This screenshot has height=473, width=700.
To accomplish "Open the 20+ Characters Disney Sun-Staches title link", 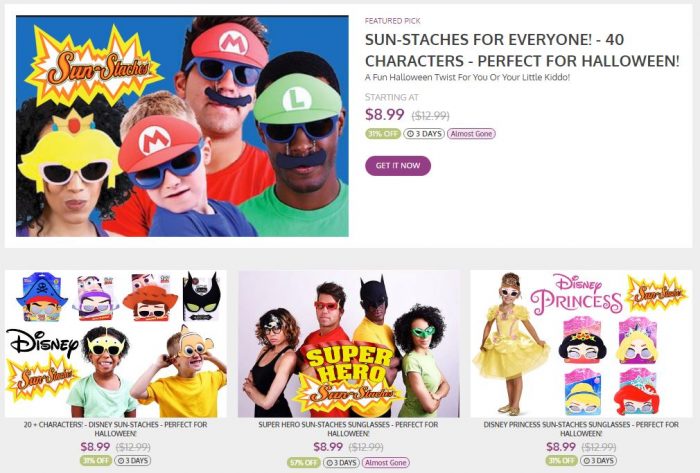I will 115,429.
